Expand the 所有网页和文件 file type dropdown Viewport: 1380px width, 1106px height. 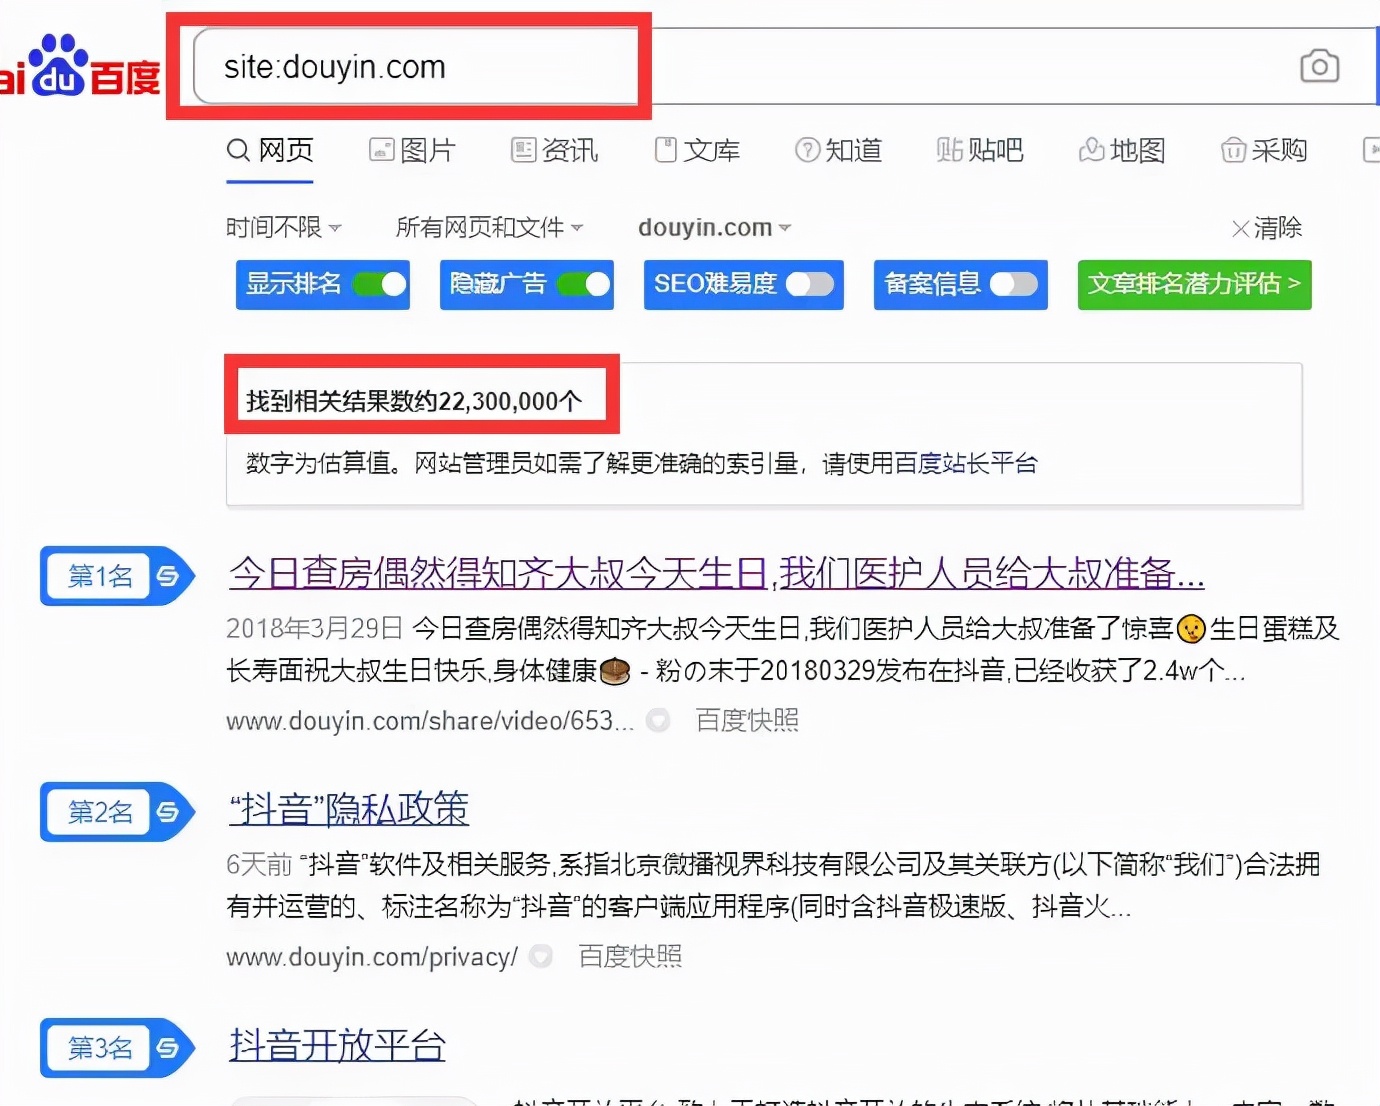coord(488,228)
